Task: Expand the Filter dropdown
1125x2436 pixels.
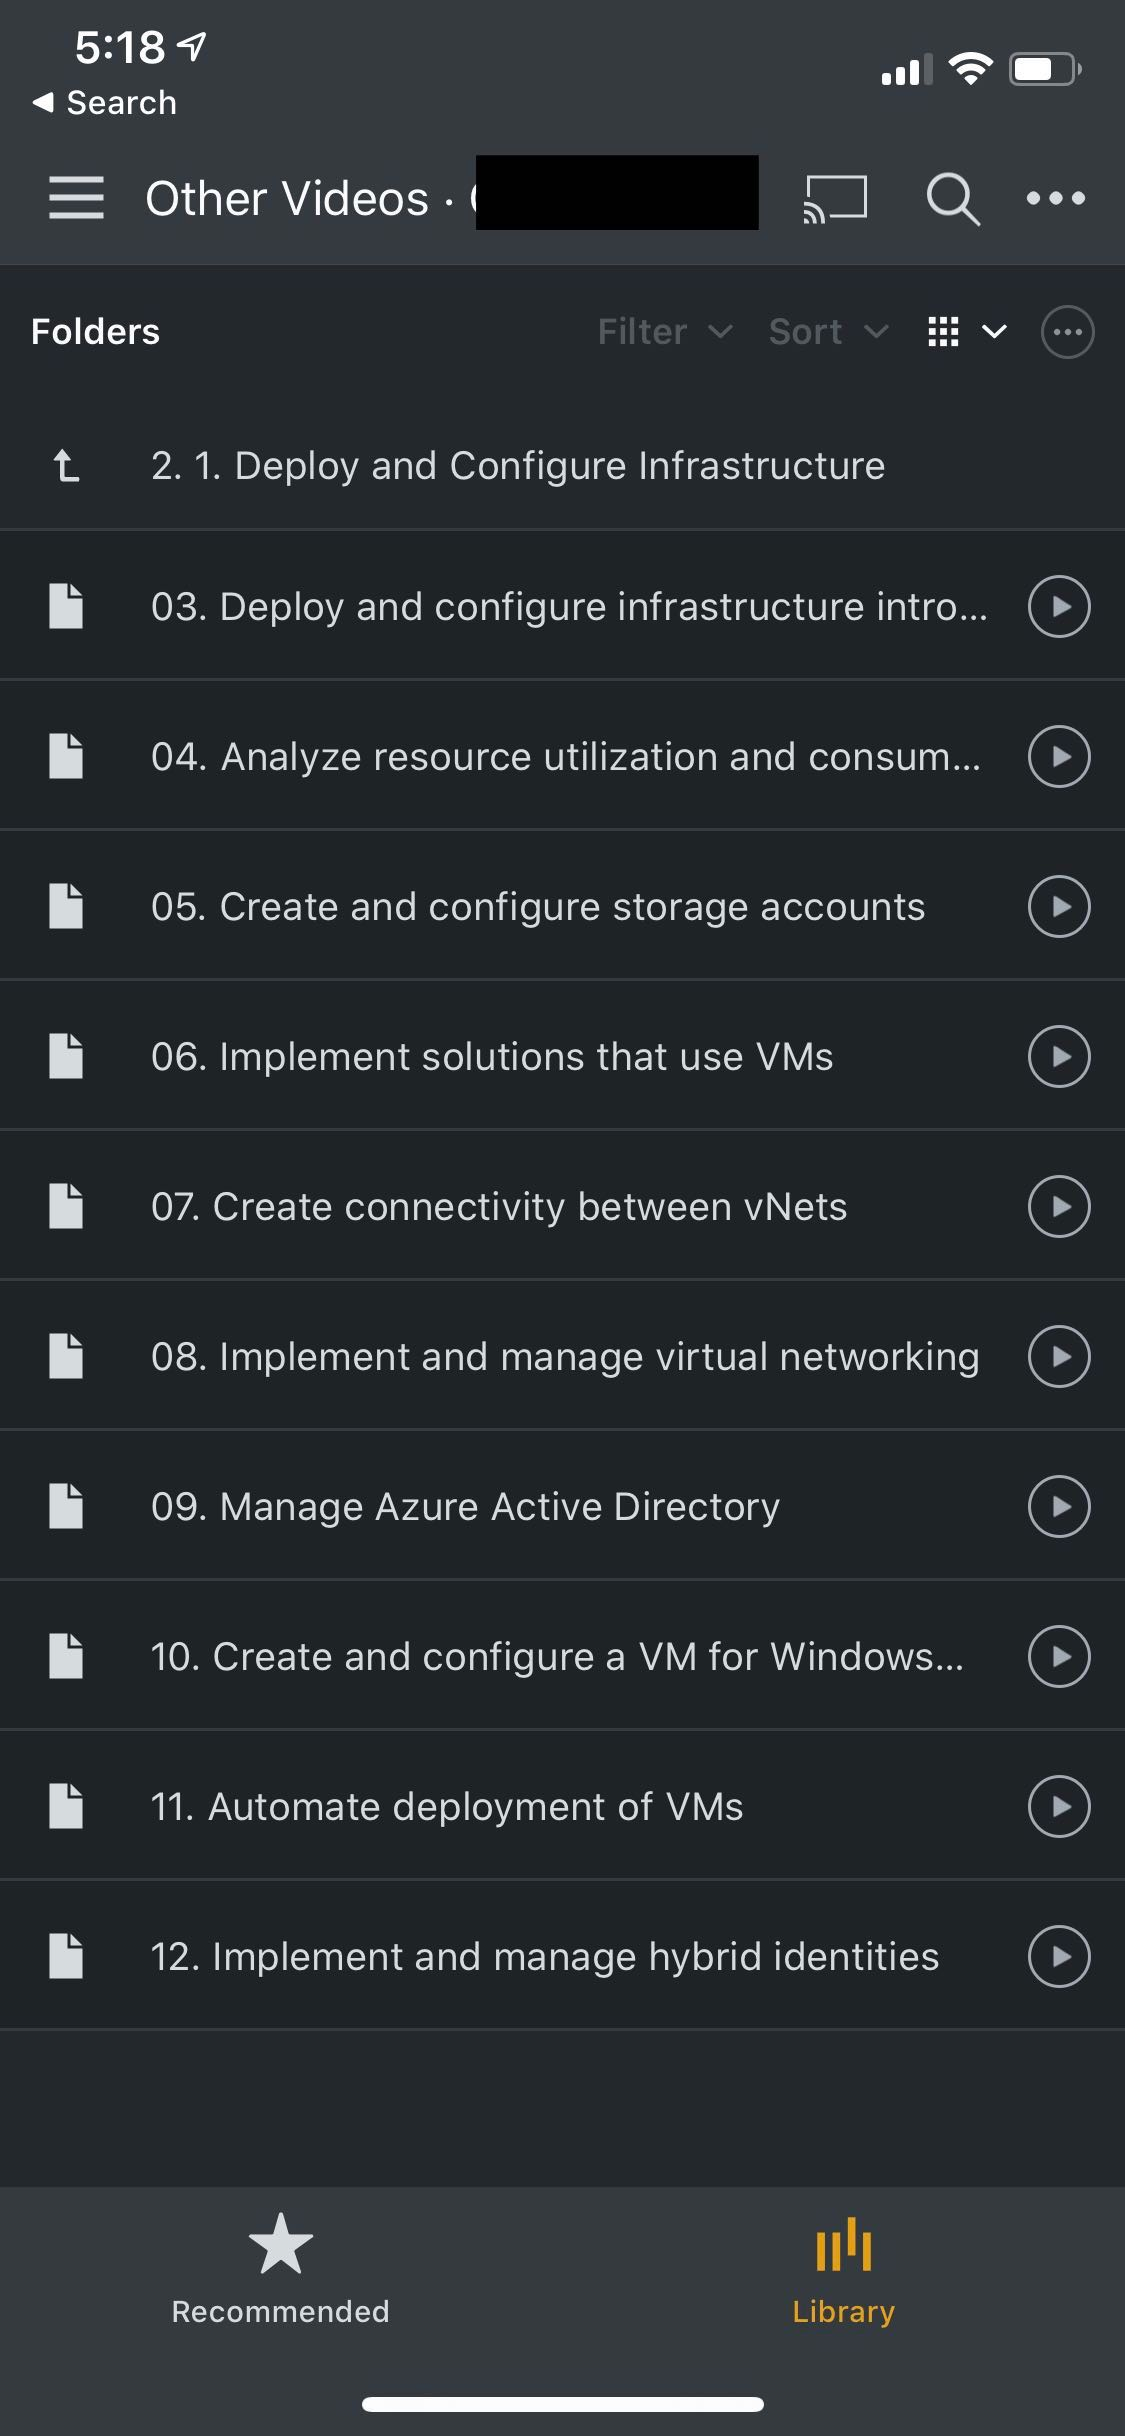Action: click(x=665, y=331)
